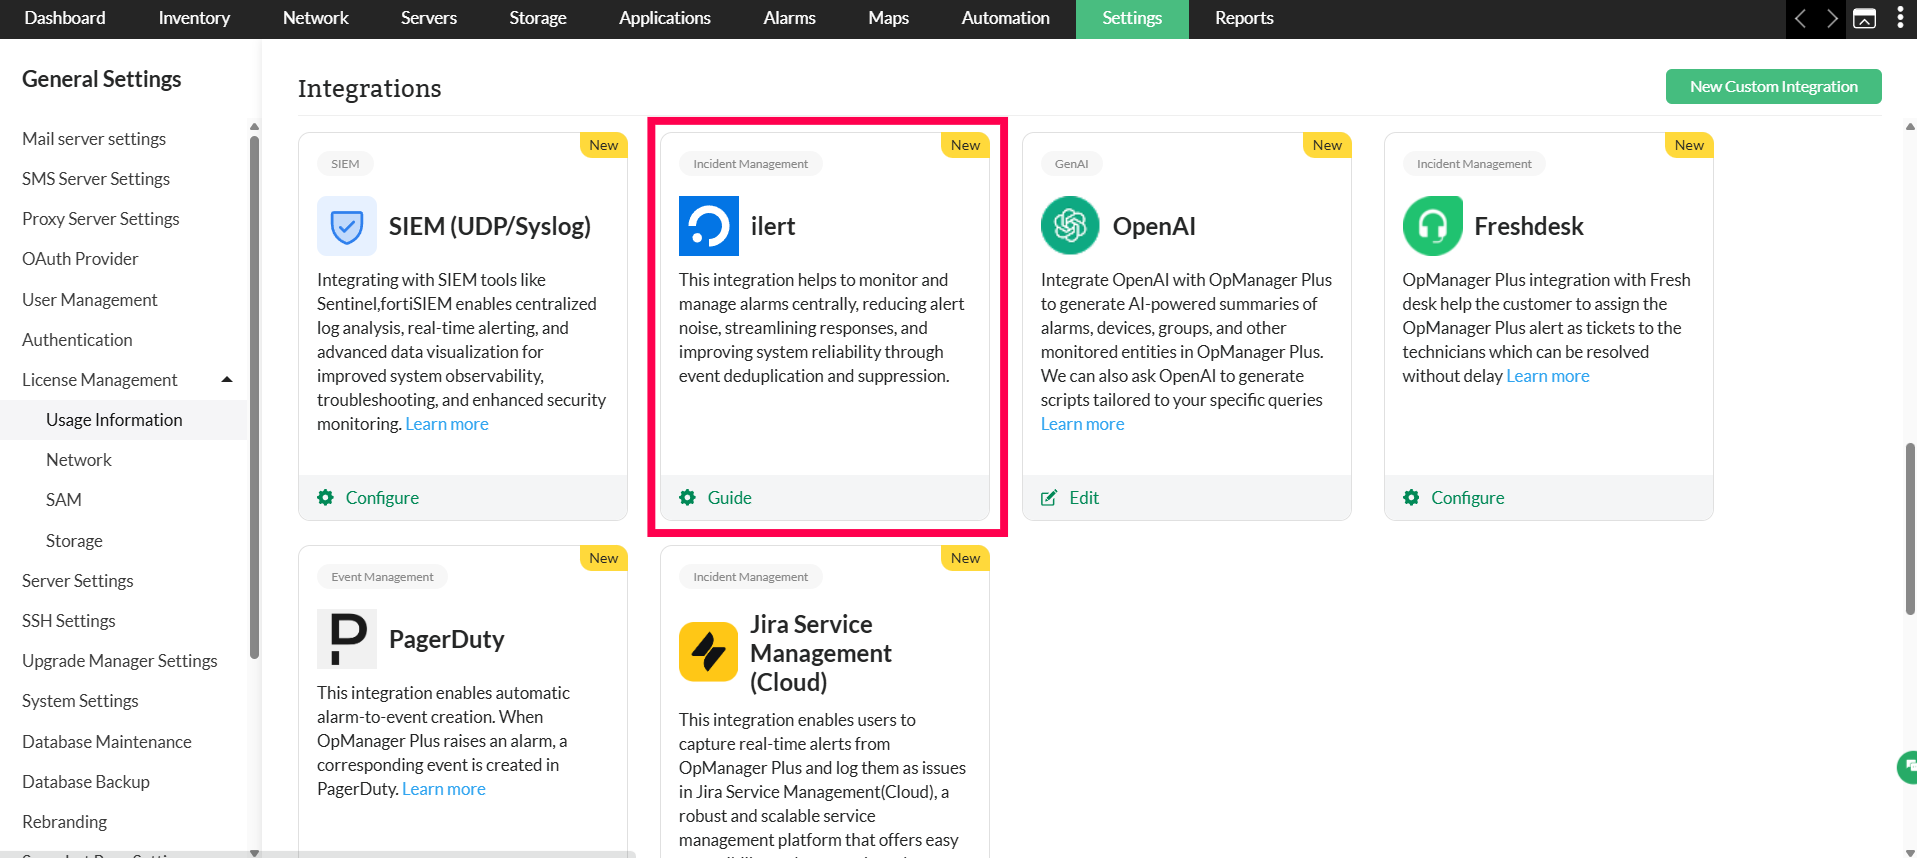The width and height of the screenshot is (1917, 858).
Task: Click the gear icon beside Freshdesk Configure
Action: tap(1411, 498)
